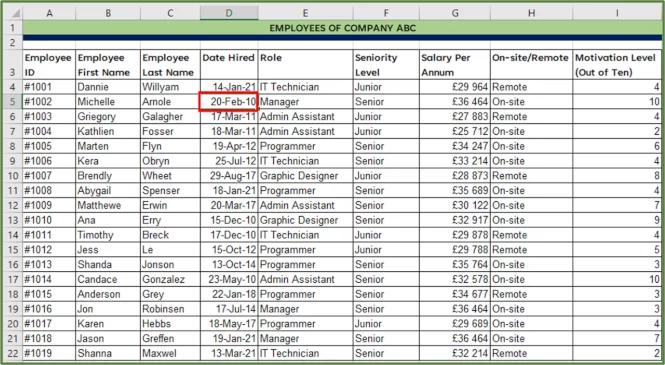Click the Seniority Level header cell
Image resolution: width=665 pixels, height=365 pixels.
(x=386, y=64)
